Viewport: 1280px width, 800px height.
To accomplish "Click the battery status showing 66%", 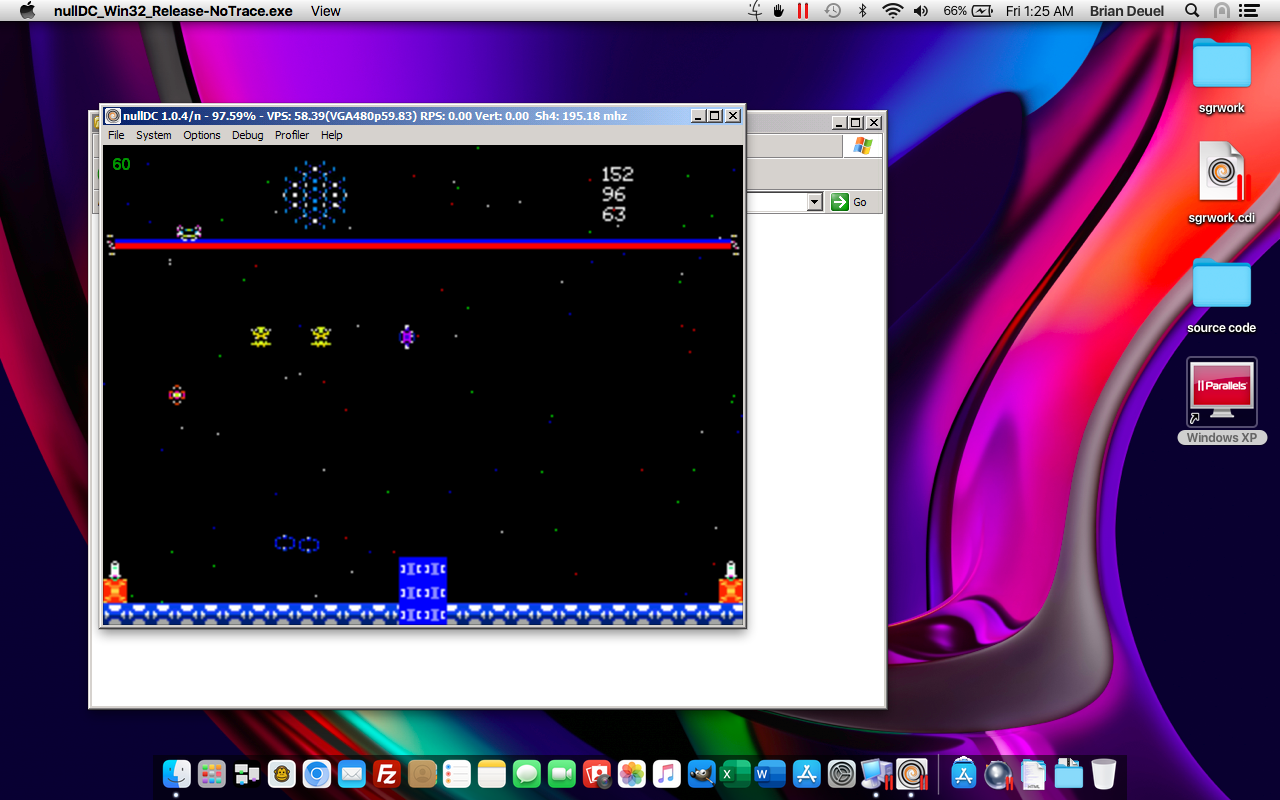I will pyautogui.click(x=968, y=11).
